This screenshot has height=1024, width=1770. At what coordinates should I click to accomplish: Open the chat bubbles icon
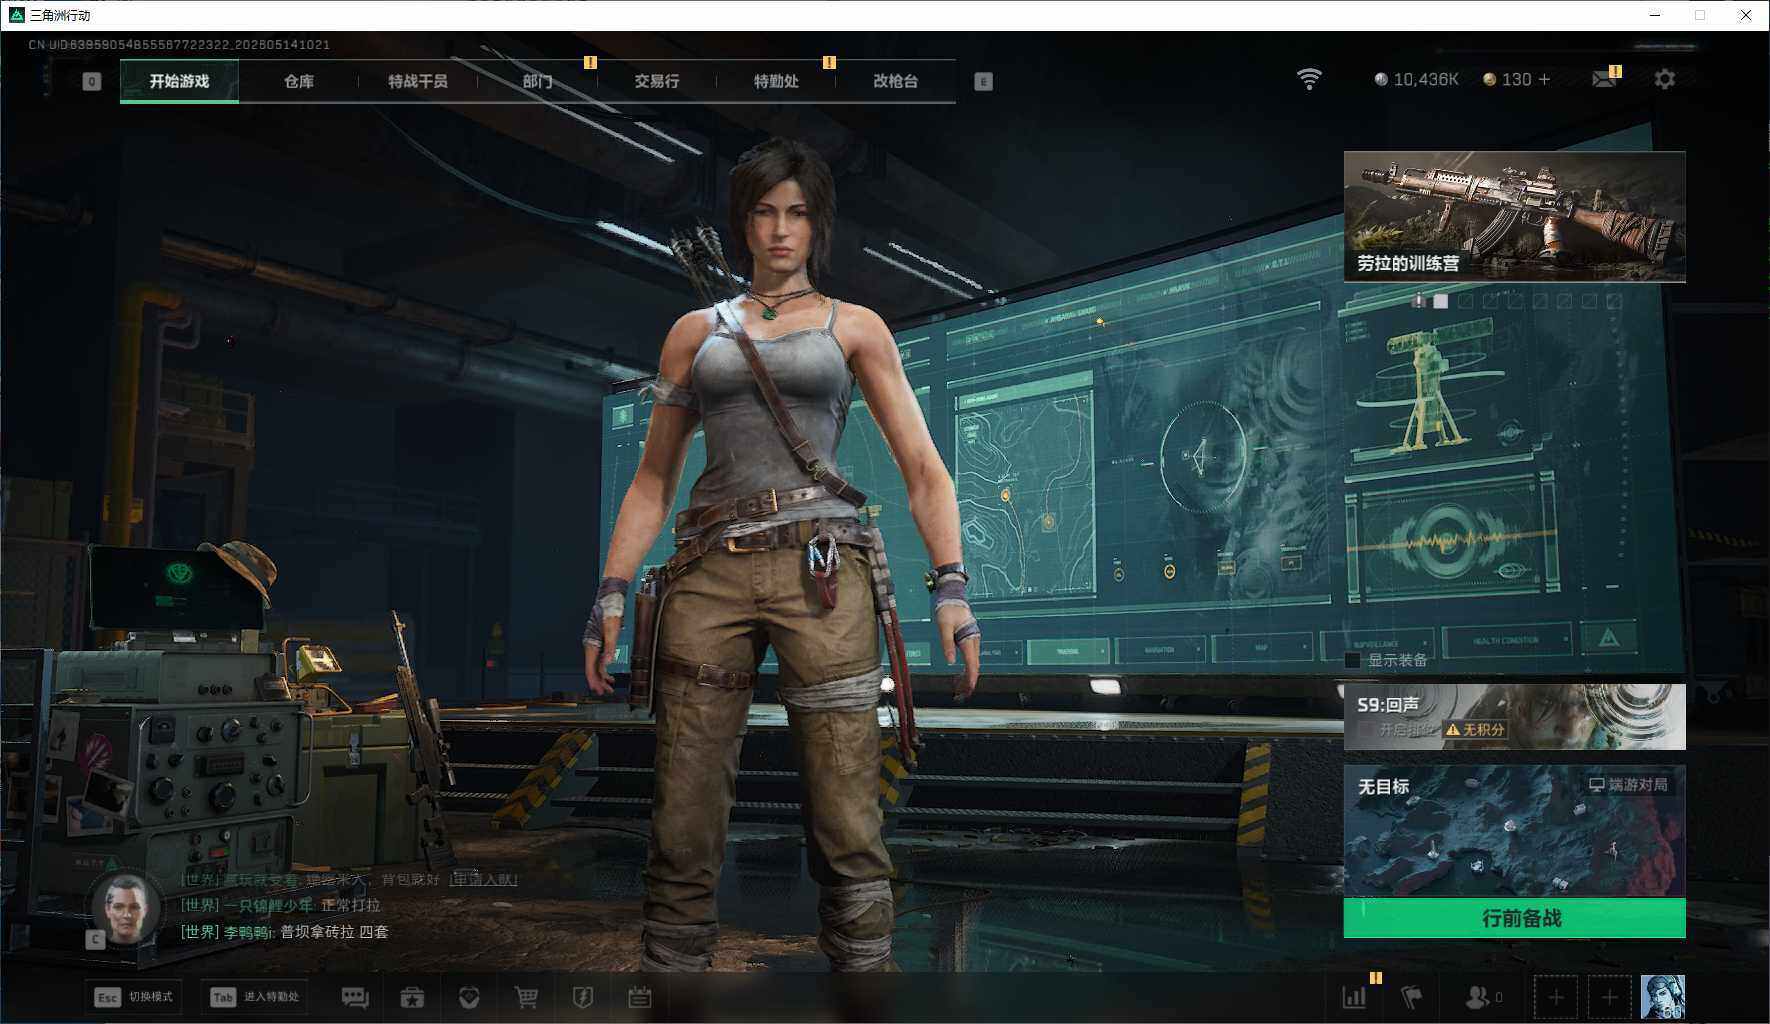coord(355,997)
